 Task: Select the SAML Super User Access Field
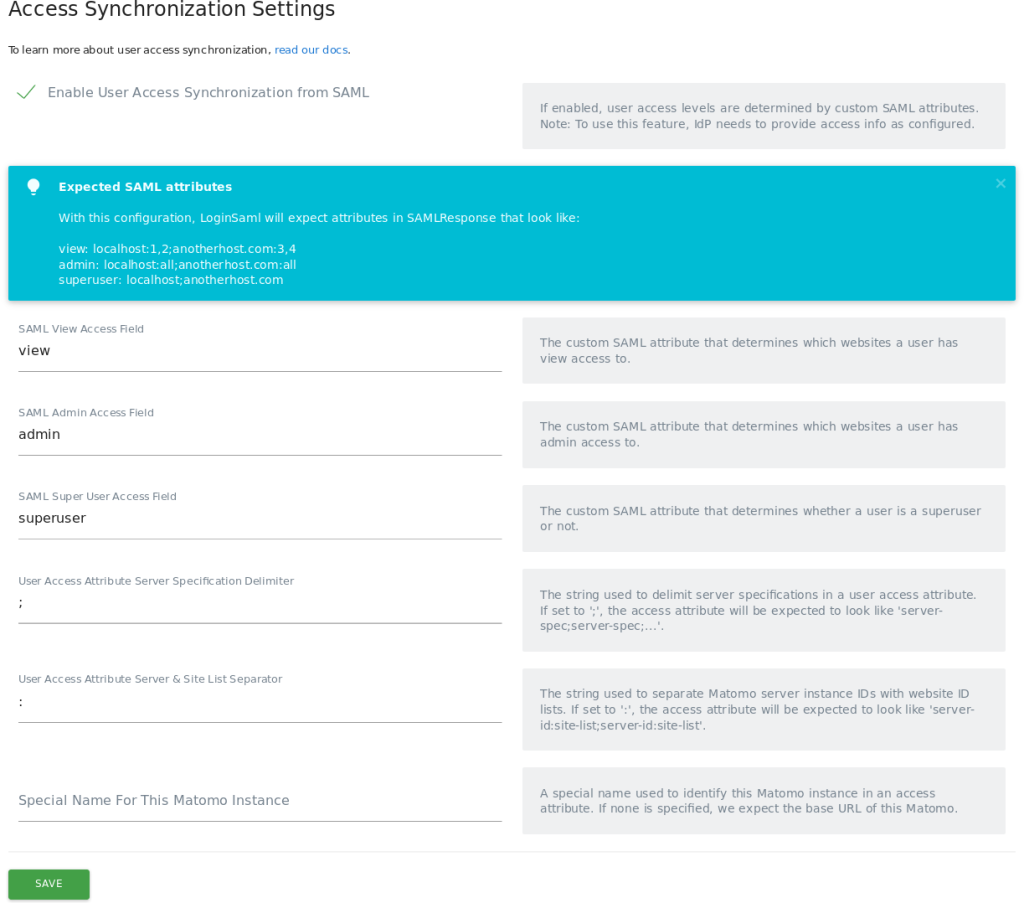[x=259, y=519]
